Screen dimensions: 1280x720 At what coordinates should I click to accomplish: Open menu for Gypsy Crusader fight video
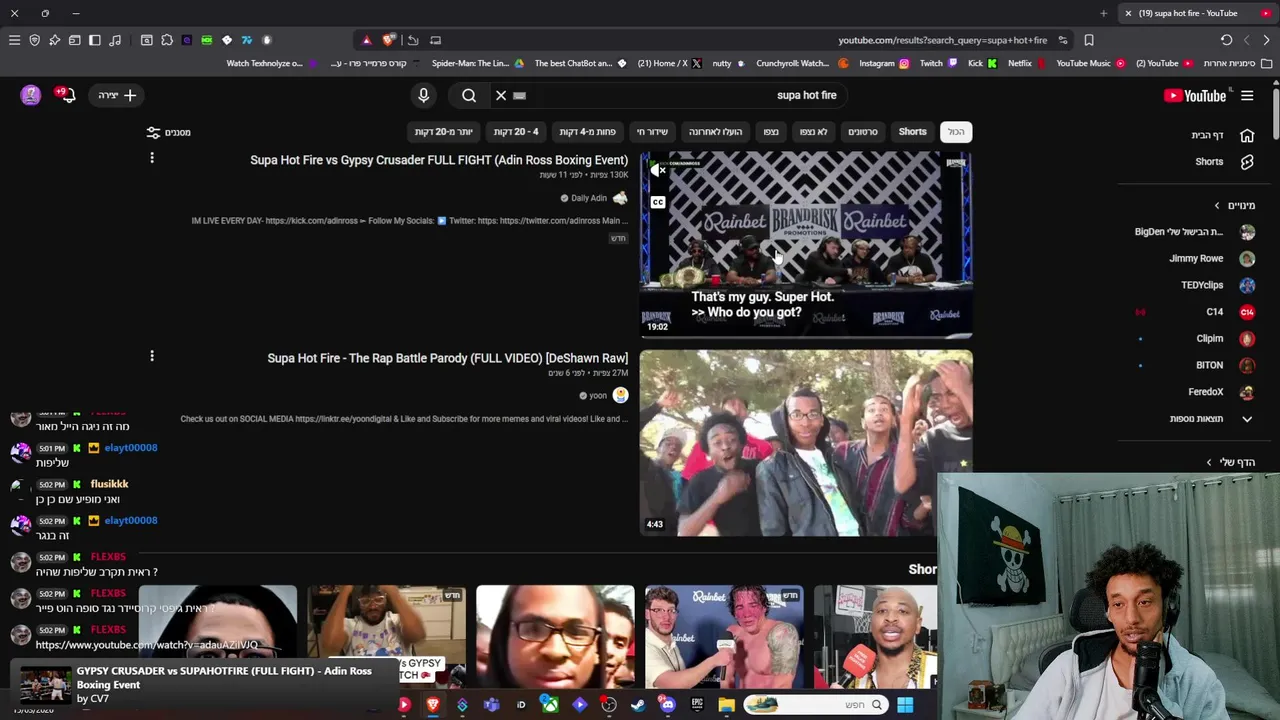click(152, 158)
